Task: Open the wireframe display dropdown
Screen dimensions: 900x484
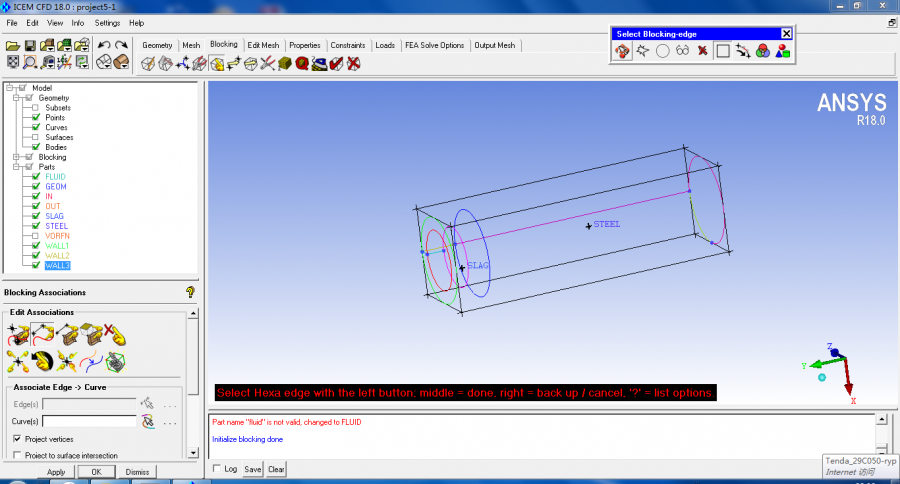Action: pyautogui.click(x=104, y=62)
